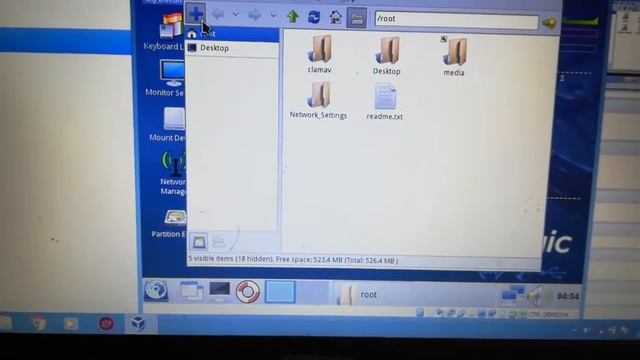Open the Partition Editor desktop icon
Image resolution: width=640 pixels, height=360 pixels.
tap(170, 224)
